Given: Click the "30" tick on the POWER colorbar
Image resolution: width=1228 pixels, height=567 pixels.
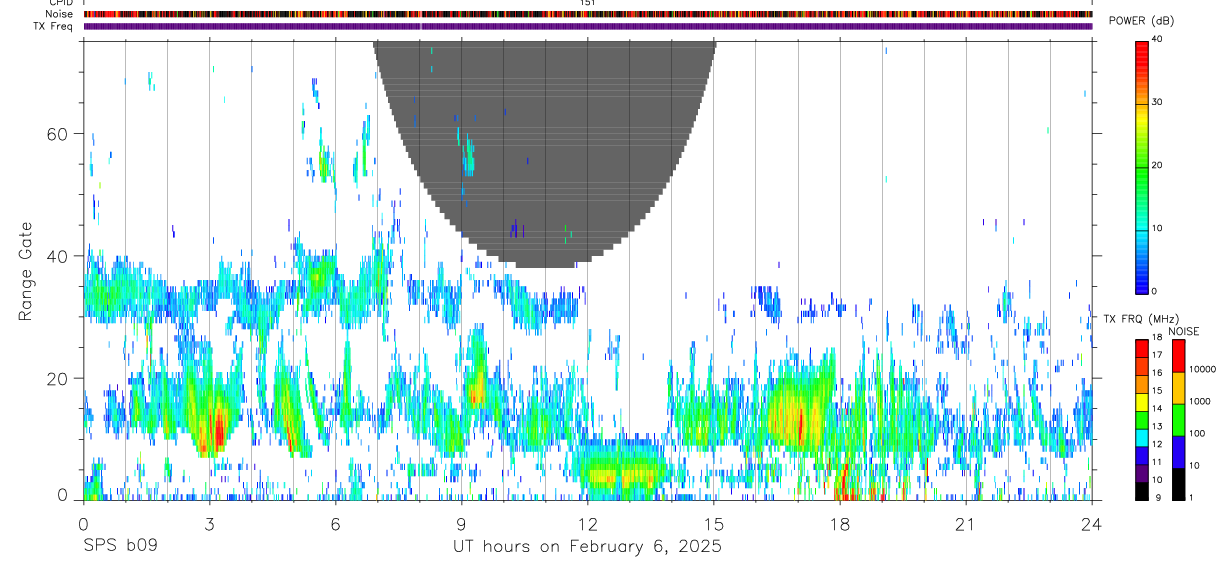Looking at the screenshot, I should click(x=1158, y=102).
